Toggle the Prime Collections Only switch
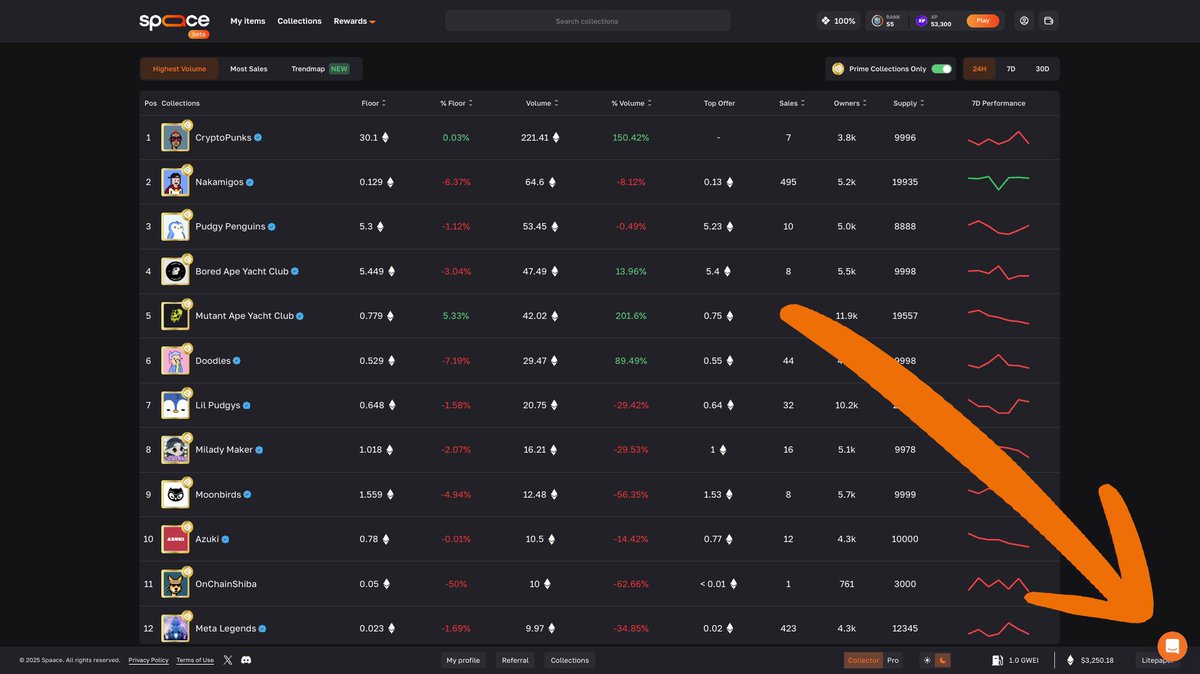1200x674 pixels. tap(941, 69)
